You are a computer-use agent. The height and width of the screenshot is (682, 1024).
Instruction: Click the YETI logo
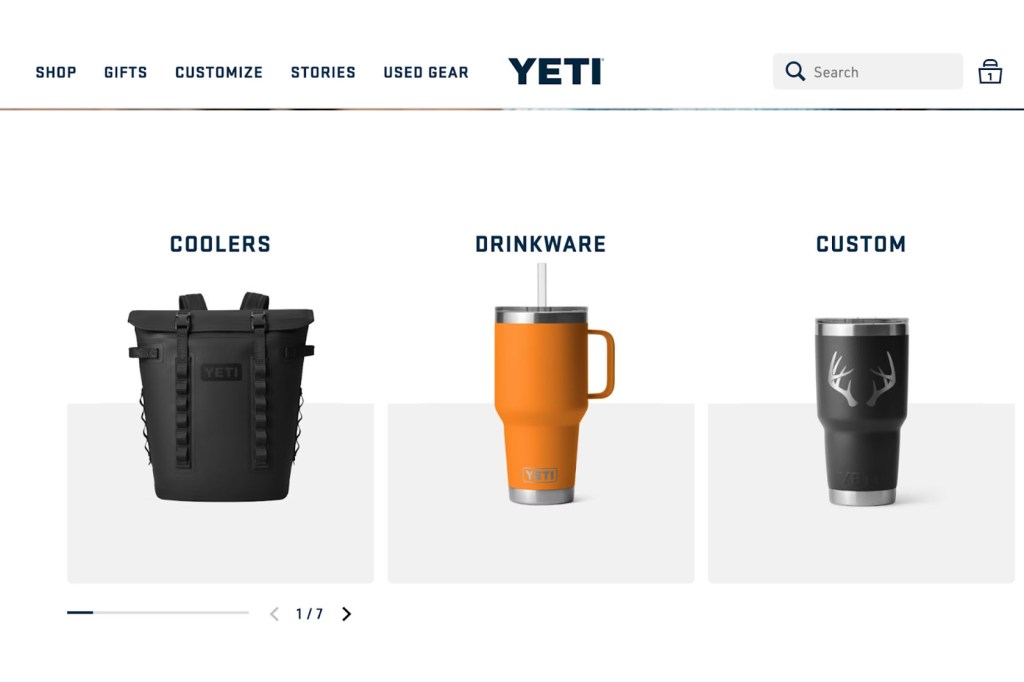point(556,71)
